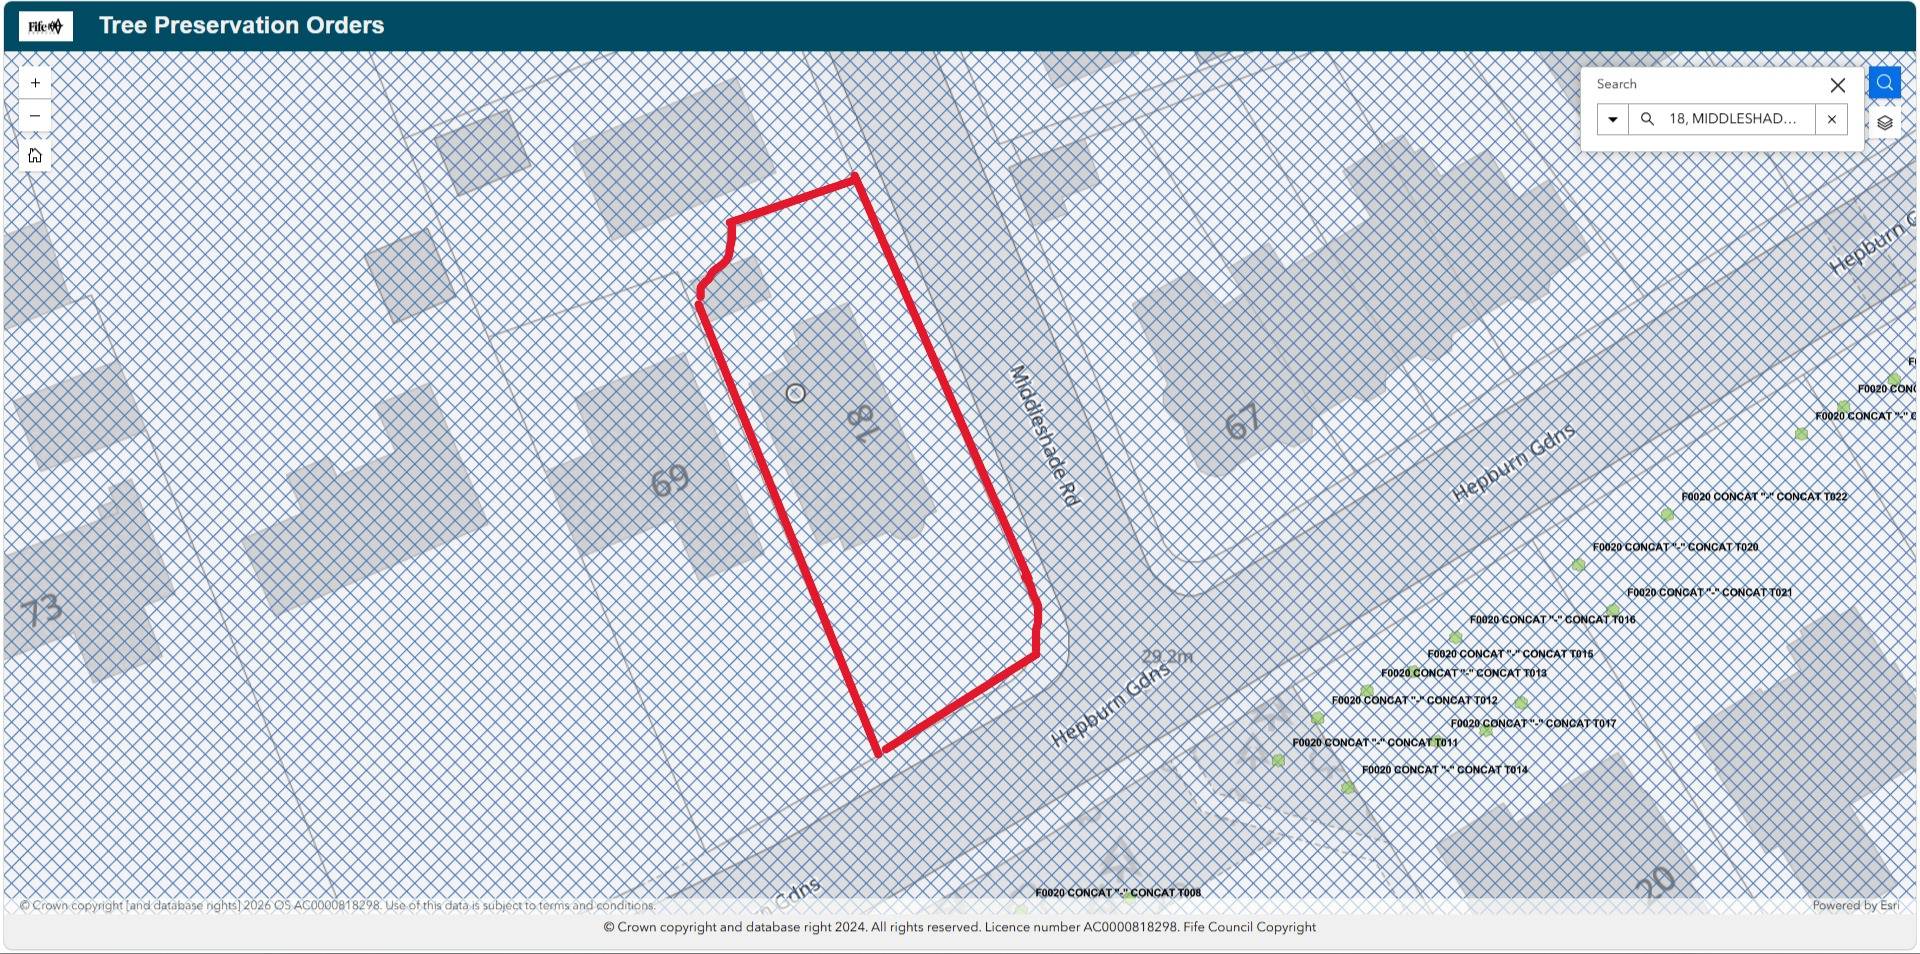The width and height of the screenshot is (1920, 954).
Task: Select the circular marker on property 18
Action: pyautogui.click(x=796, y=393)
